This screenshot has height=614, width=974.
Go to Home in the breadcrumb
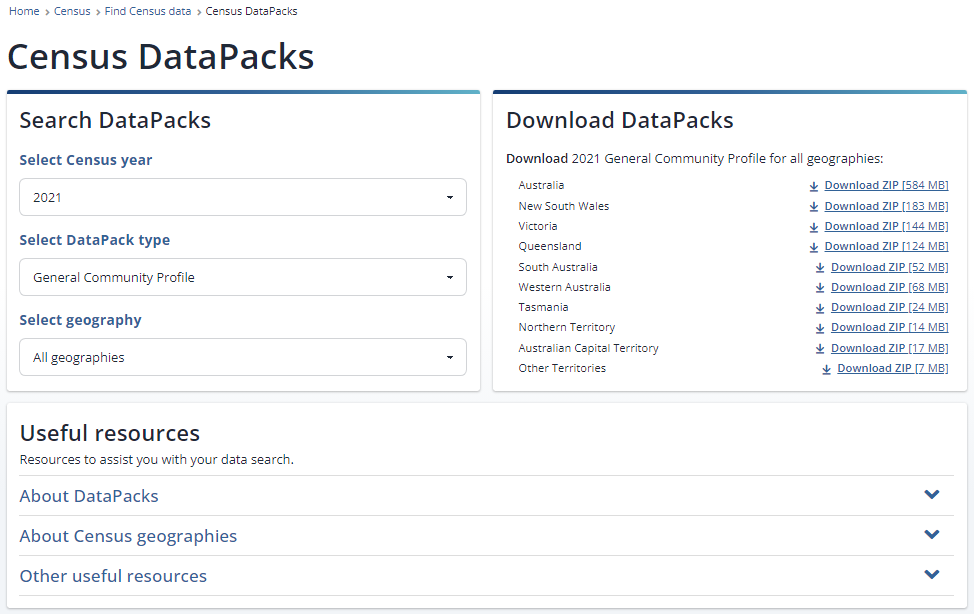pyautogui.click(x=24, y=12)
